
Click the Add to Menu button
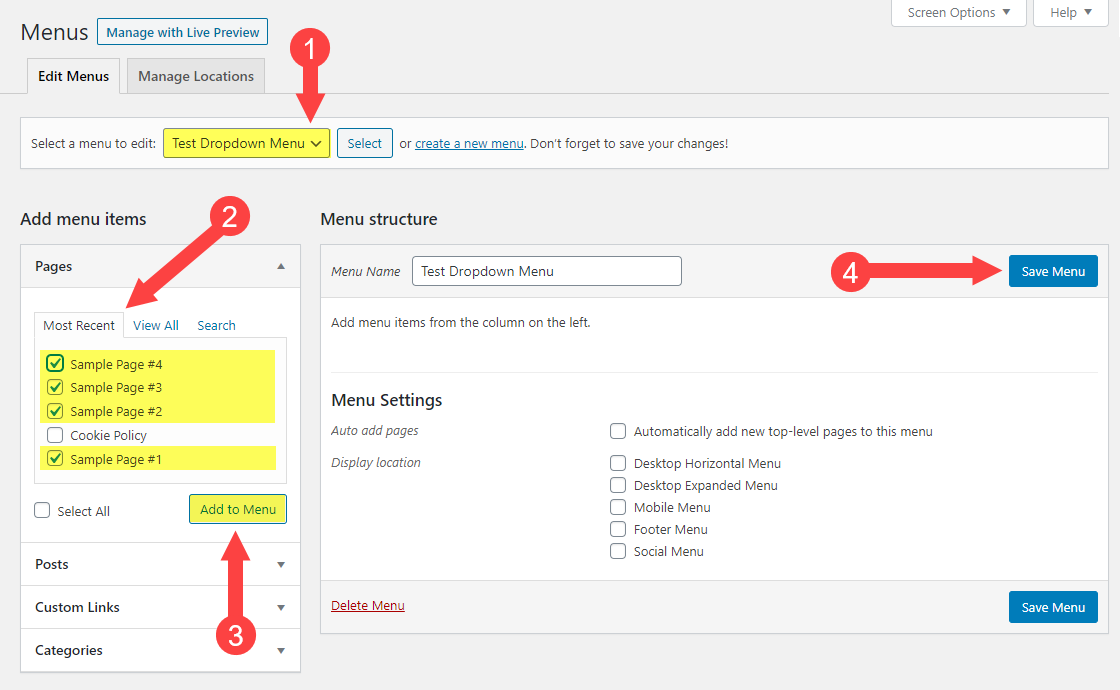238,509
